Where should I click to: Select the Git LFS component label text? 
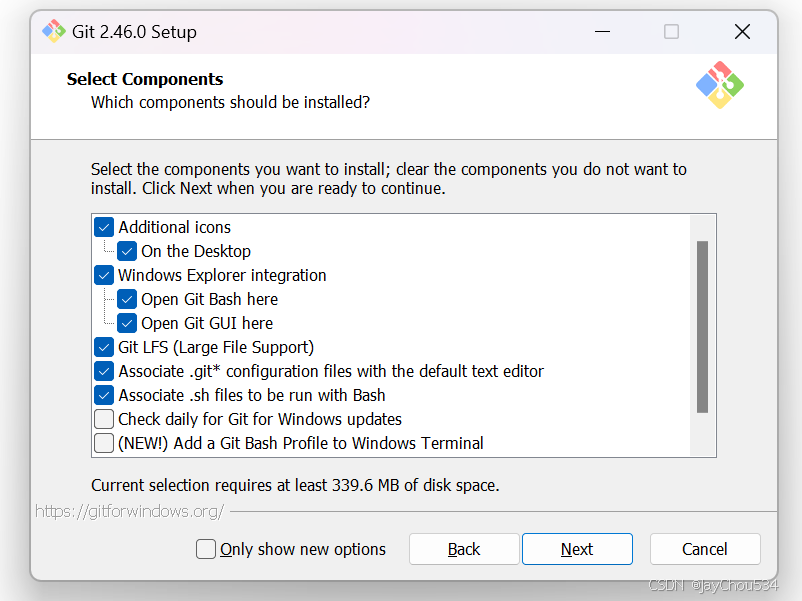pos(215,347)
